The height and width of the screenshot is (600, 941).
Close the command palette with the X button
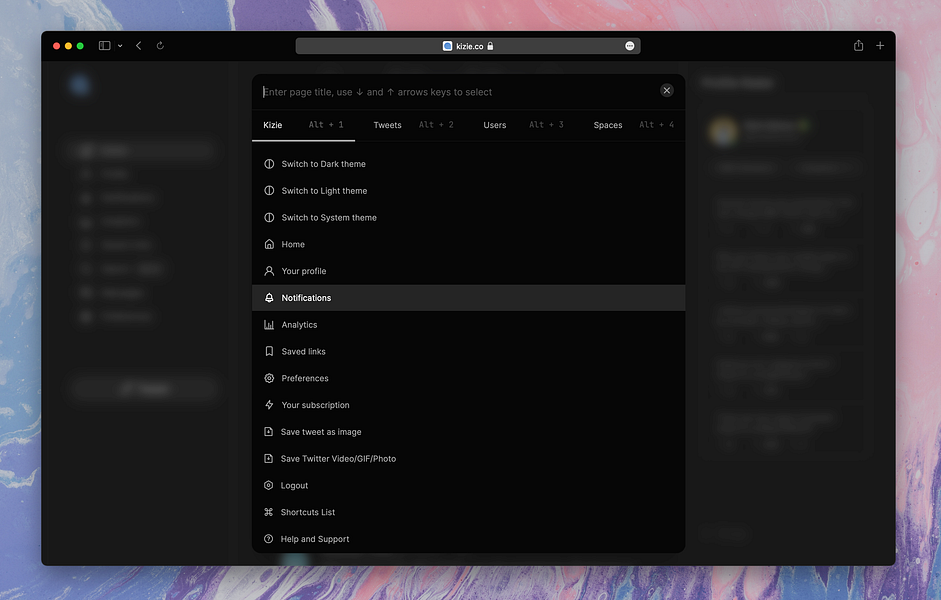(x=667, y=91)
